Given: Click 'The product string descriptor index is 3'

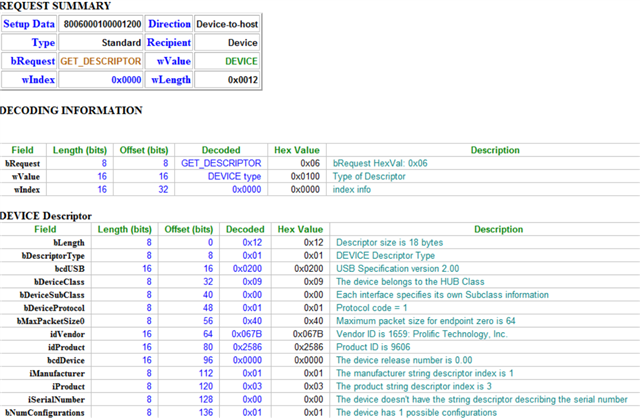Looking at the screenshot, I should point(414,386).
